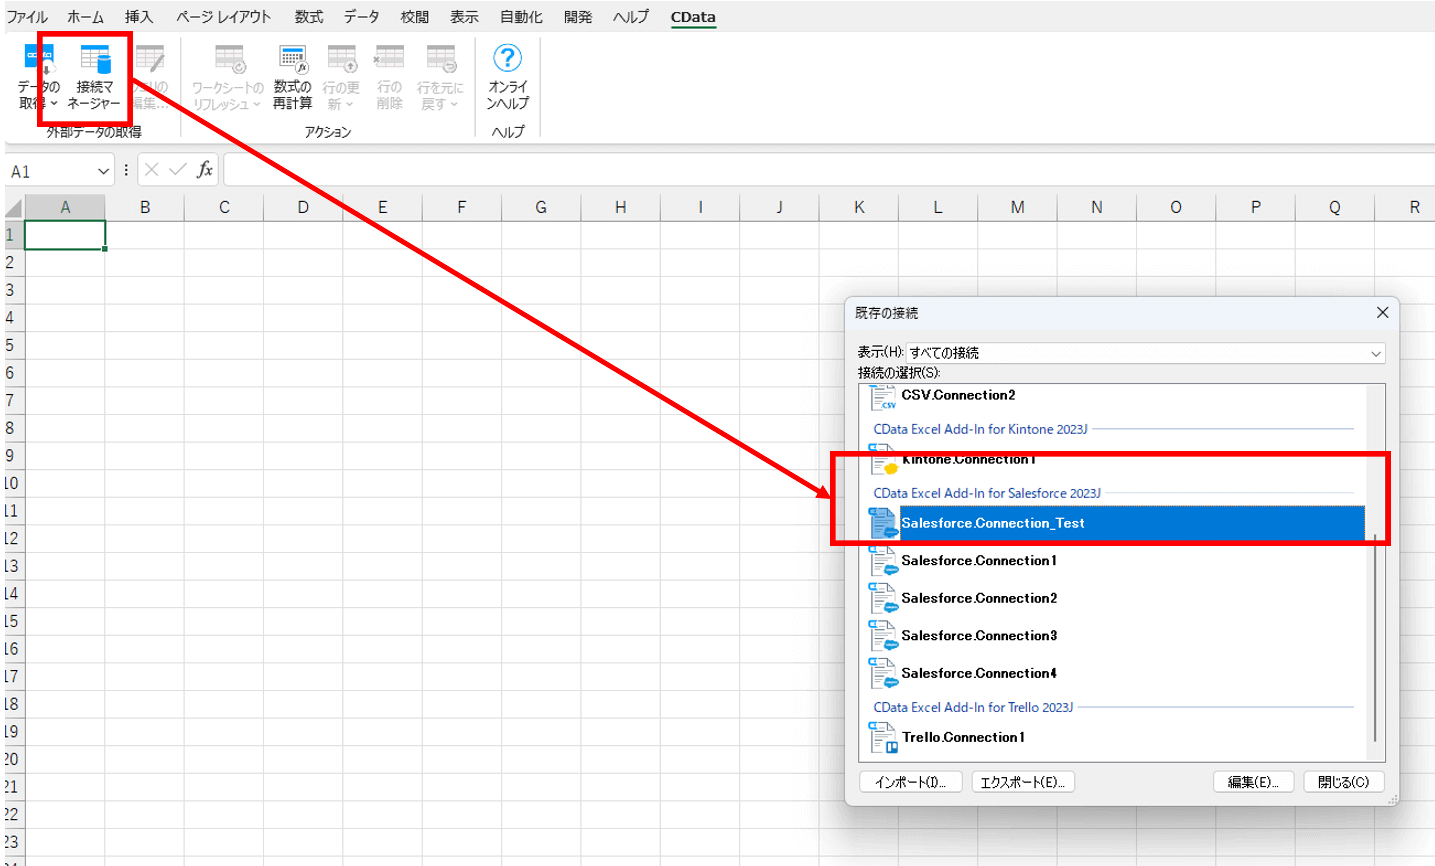Select column header D
This screenshot has width=1435, height=866.
click(x=303, y=207)
